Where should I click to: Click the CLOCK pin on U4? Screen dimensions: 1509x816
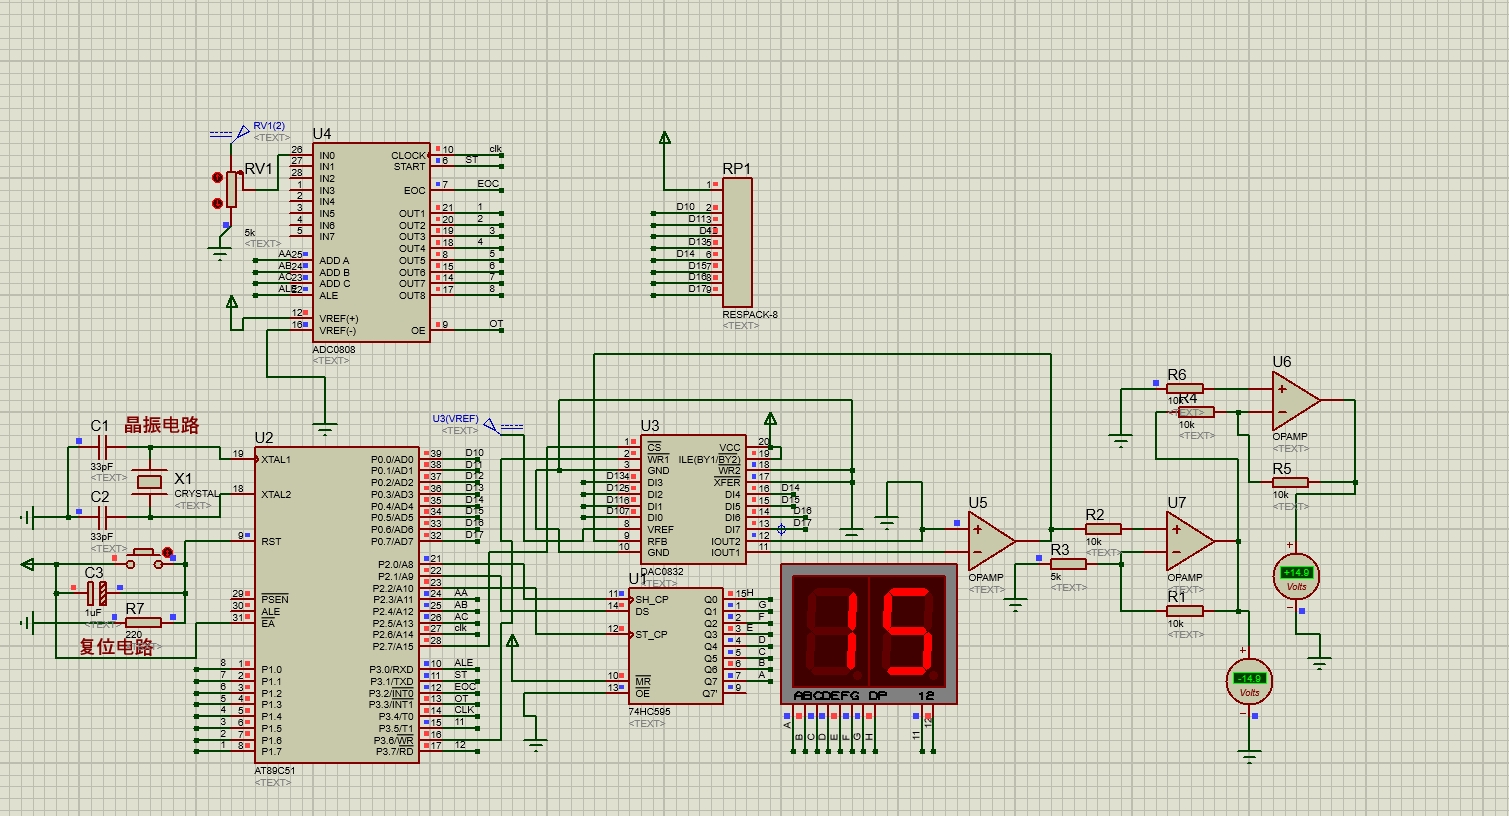[x=409, y=155]
